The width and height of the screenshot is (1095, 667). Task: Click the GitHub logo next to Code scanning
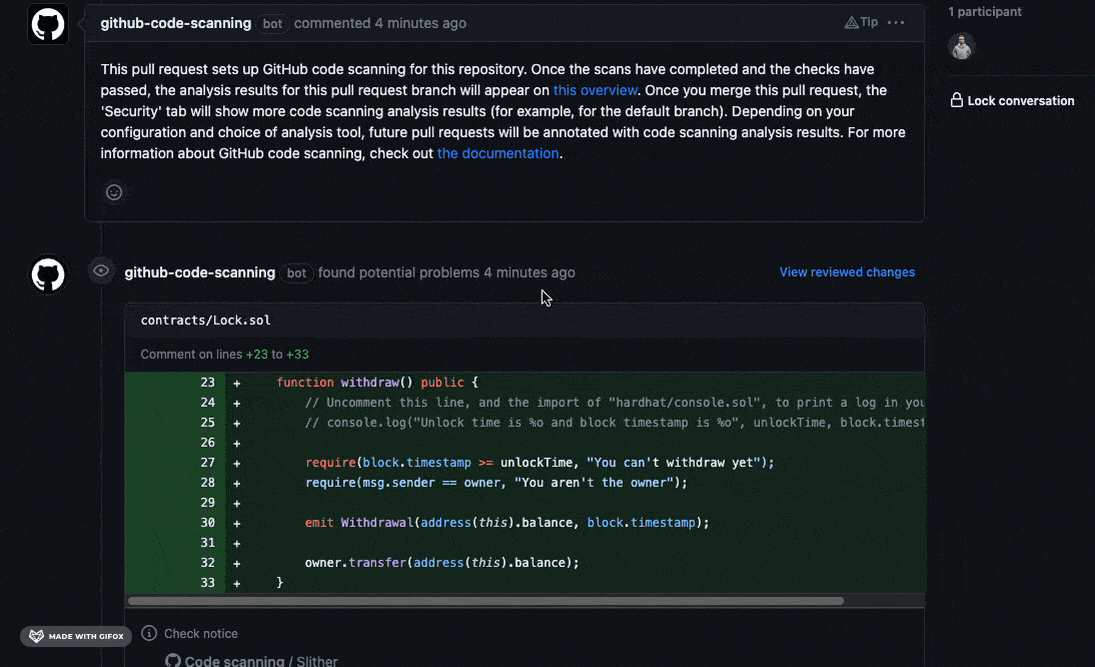point(173,661)
